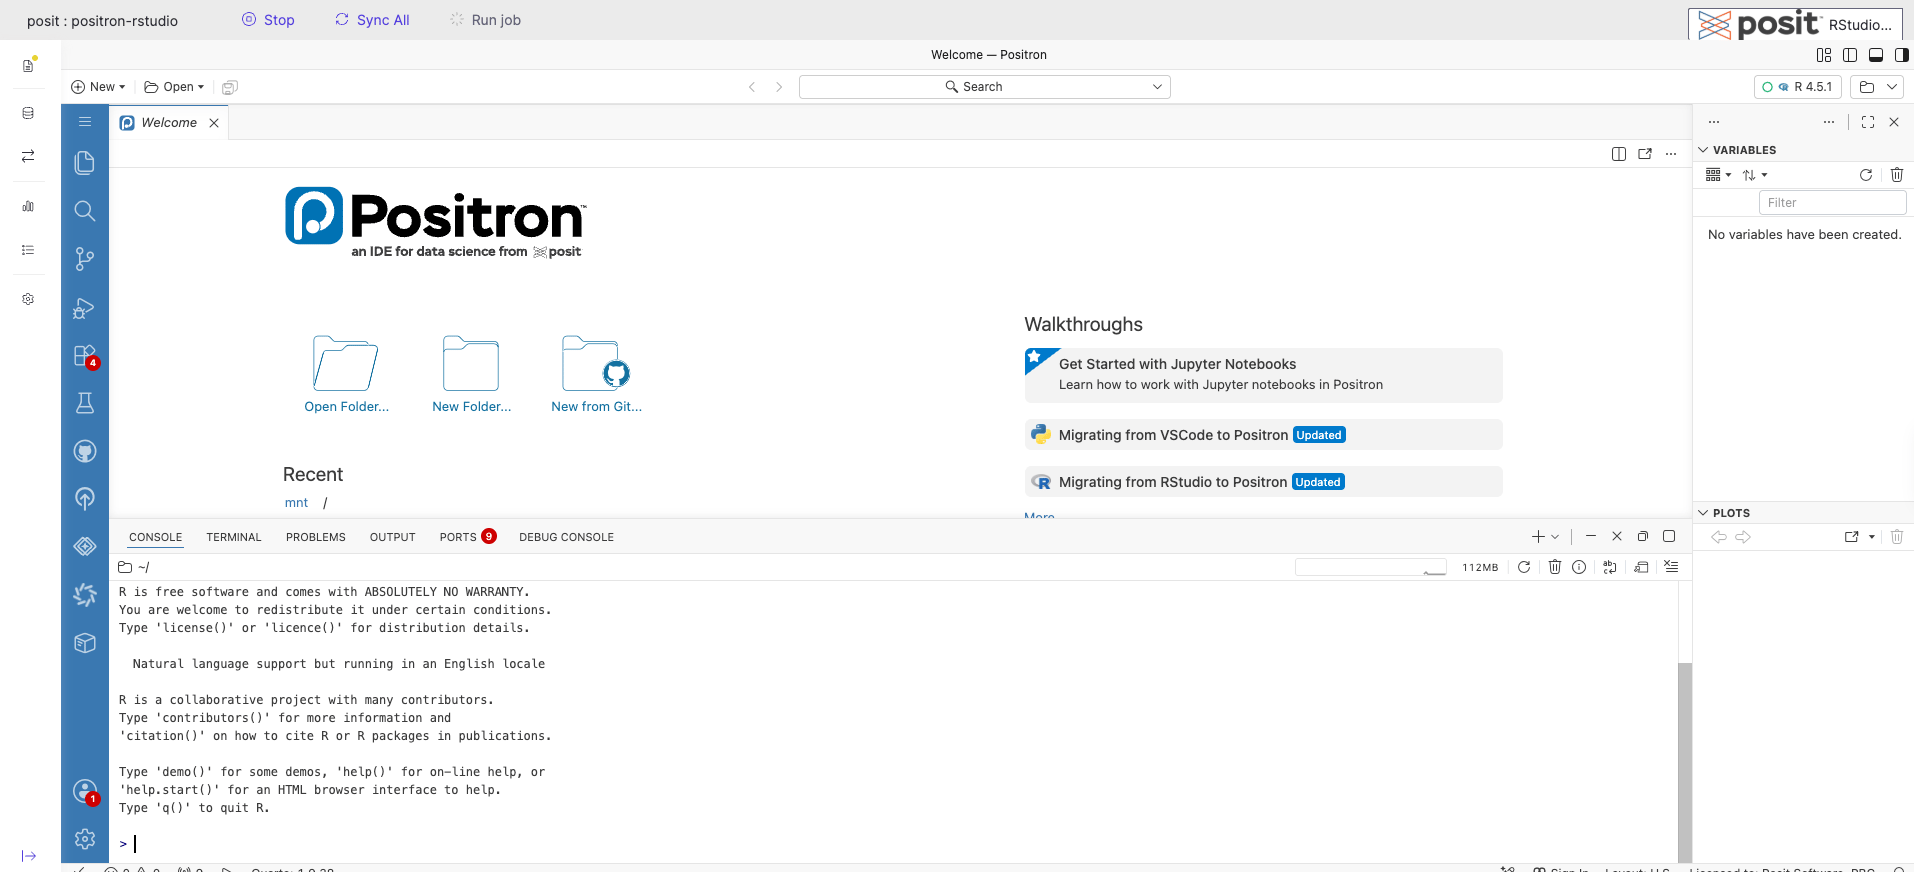Open the Explorer view in the activity bar
Viewport: 1914px width, 872px height.
[x=85, y=162]
